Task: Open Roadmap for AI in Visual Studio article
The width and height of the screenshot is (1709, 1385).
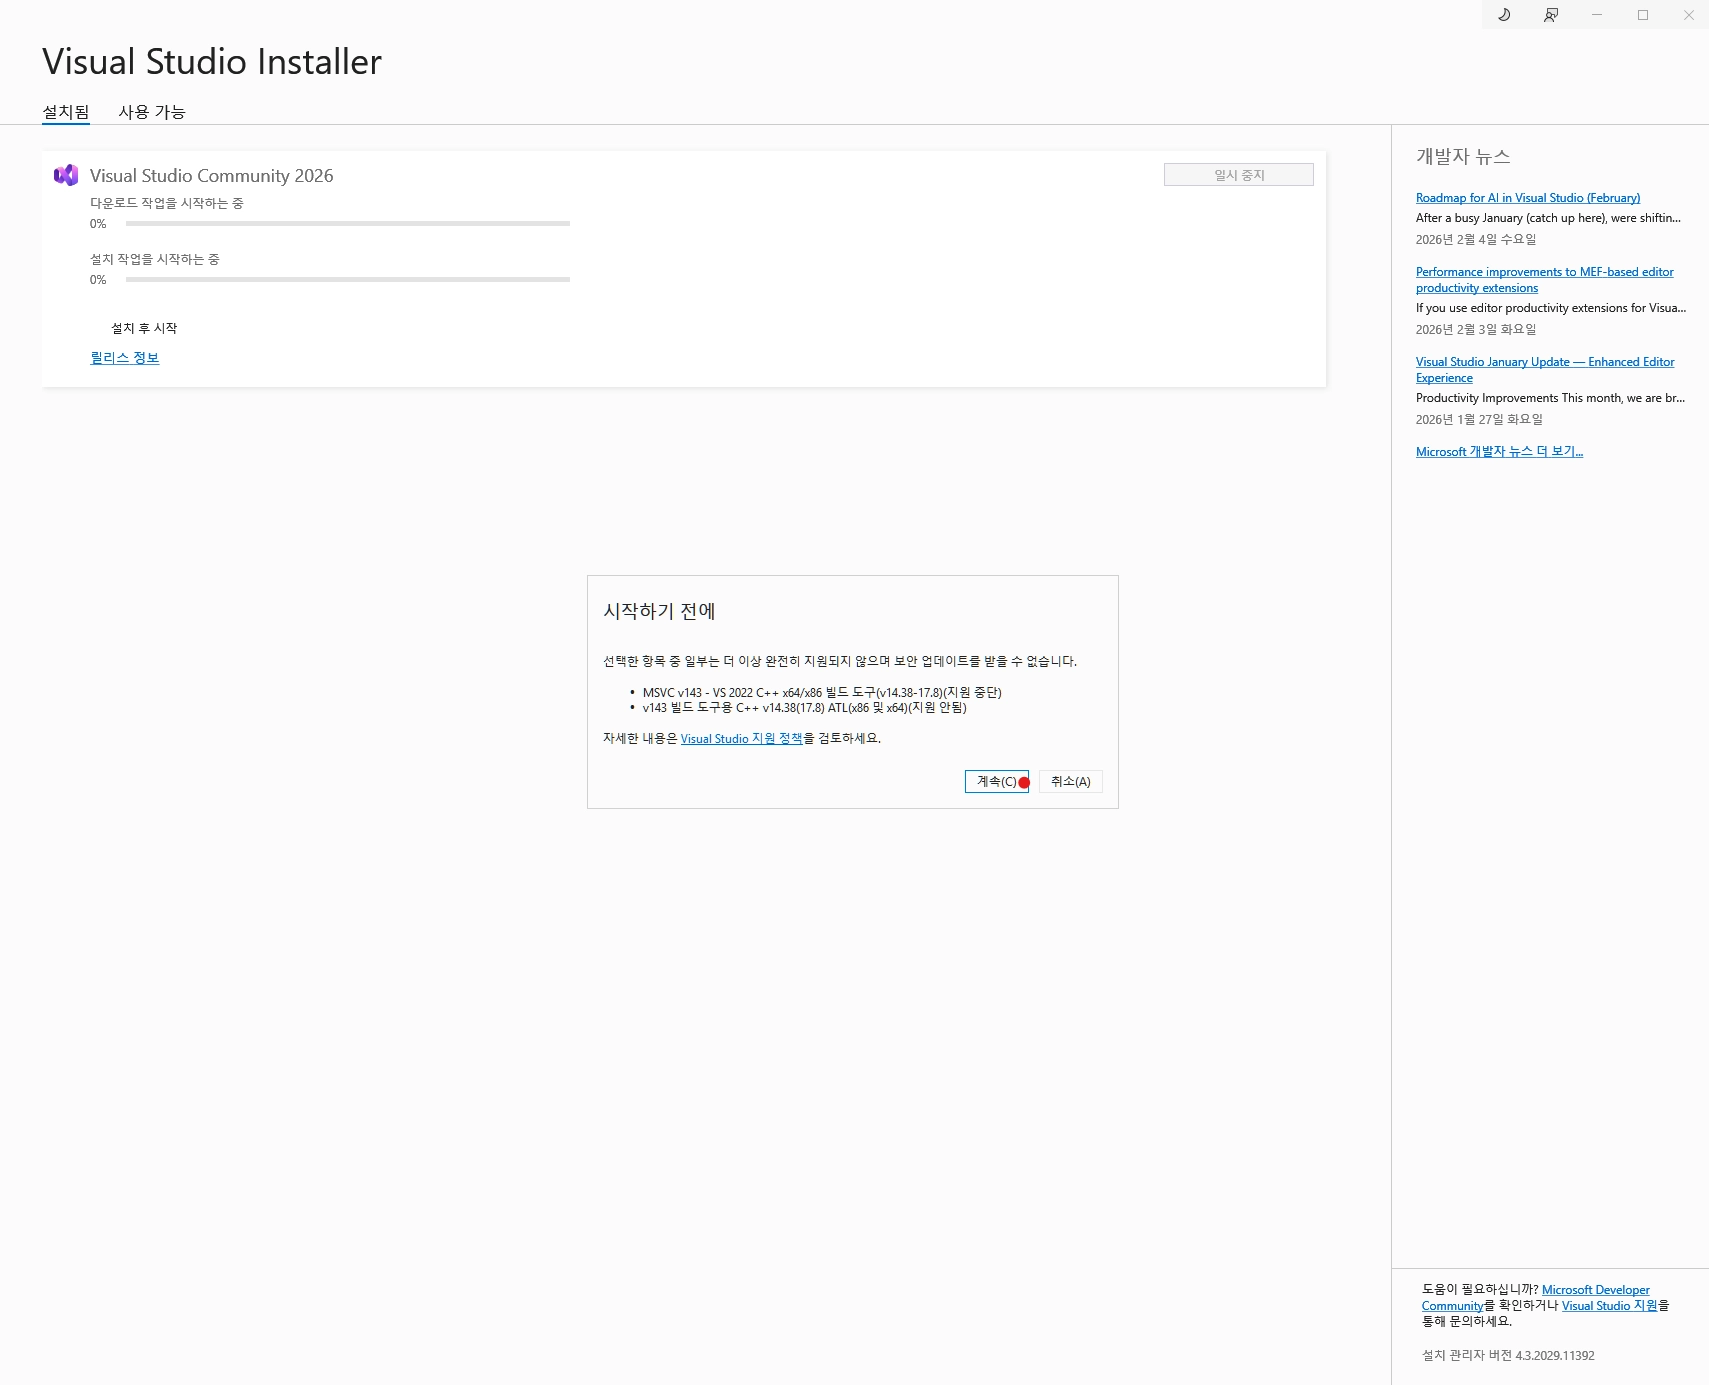Action: [1528, 198]
